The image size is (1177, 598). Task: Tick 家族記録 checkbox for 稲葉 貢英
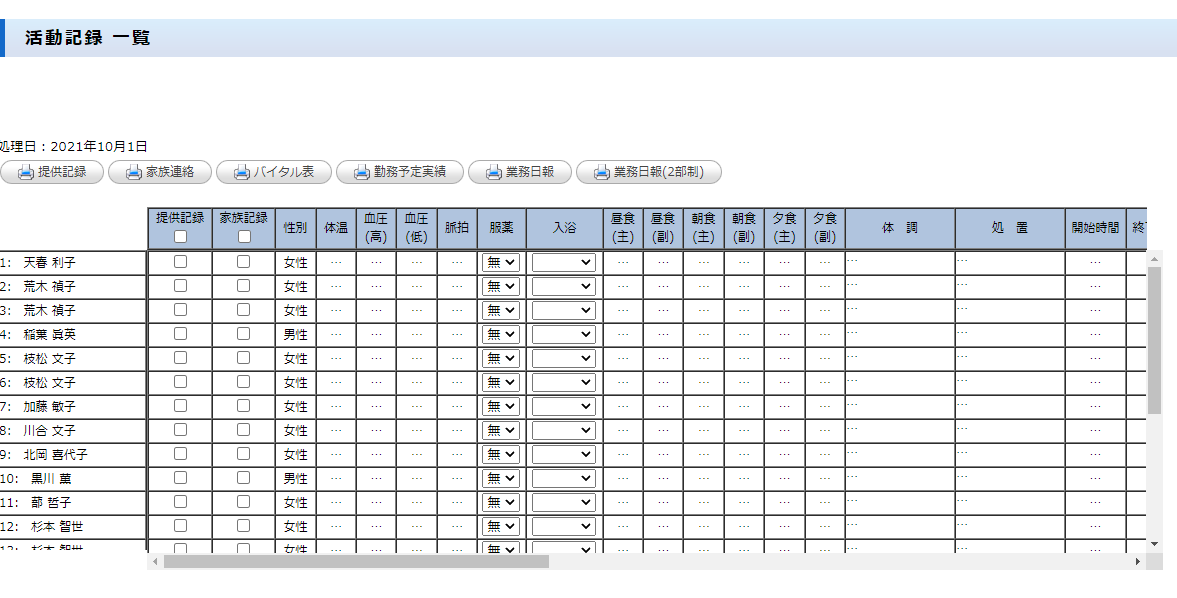pos(243,333)
